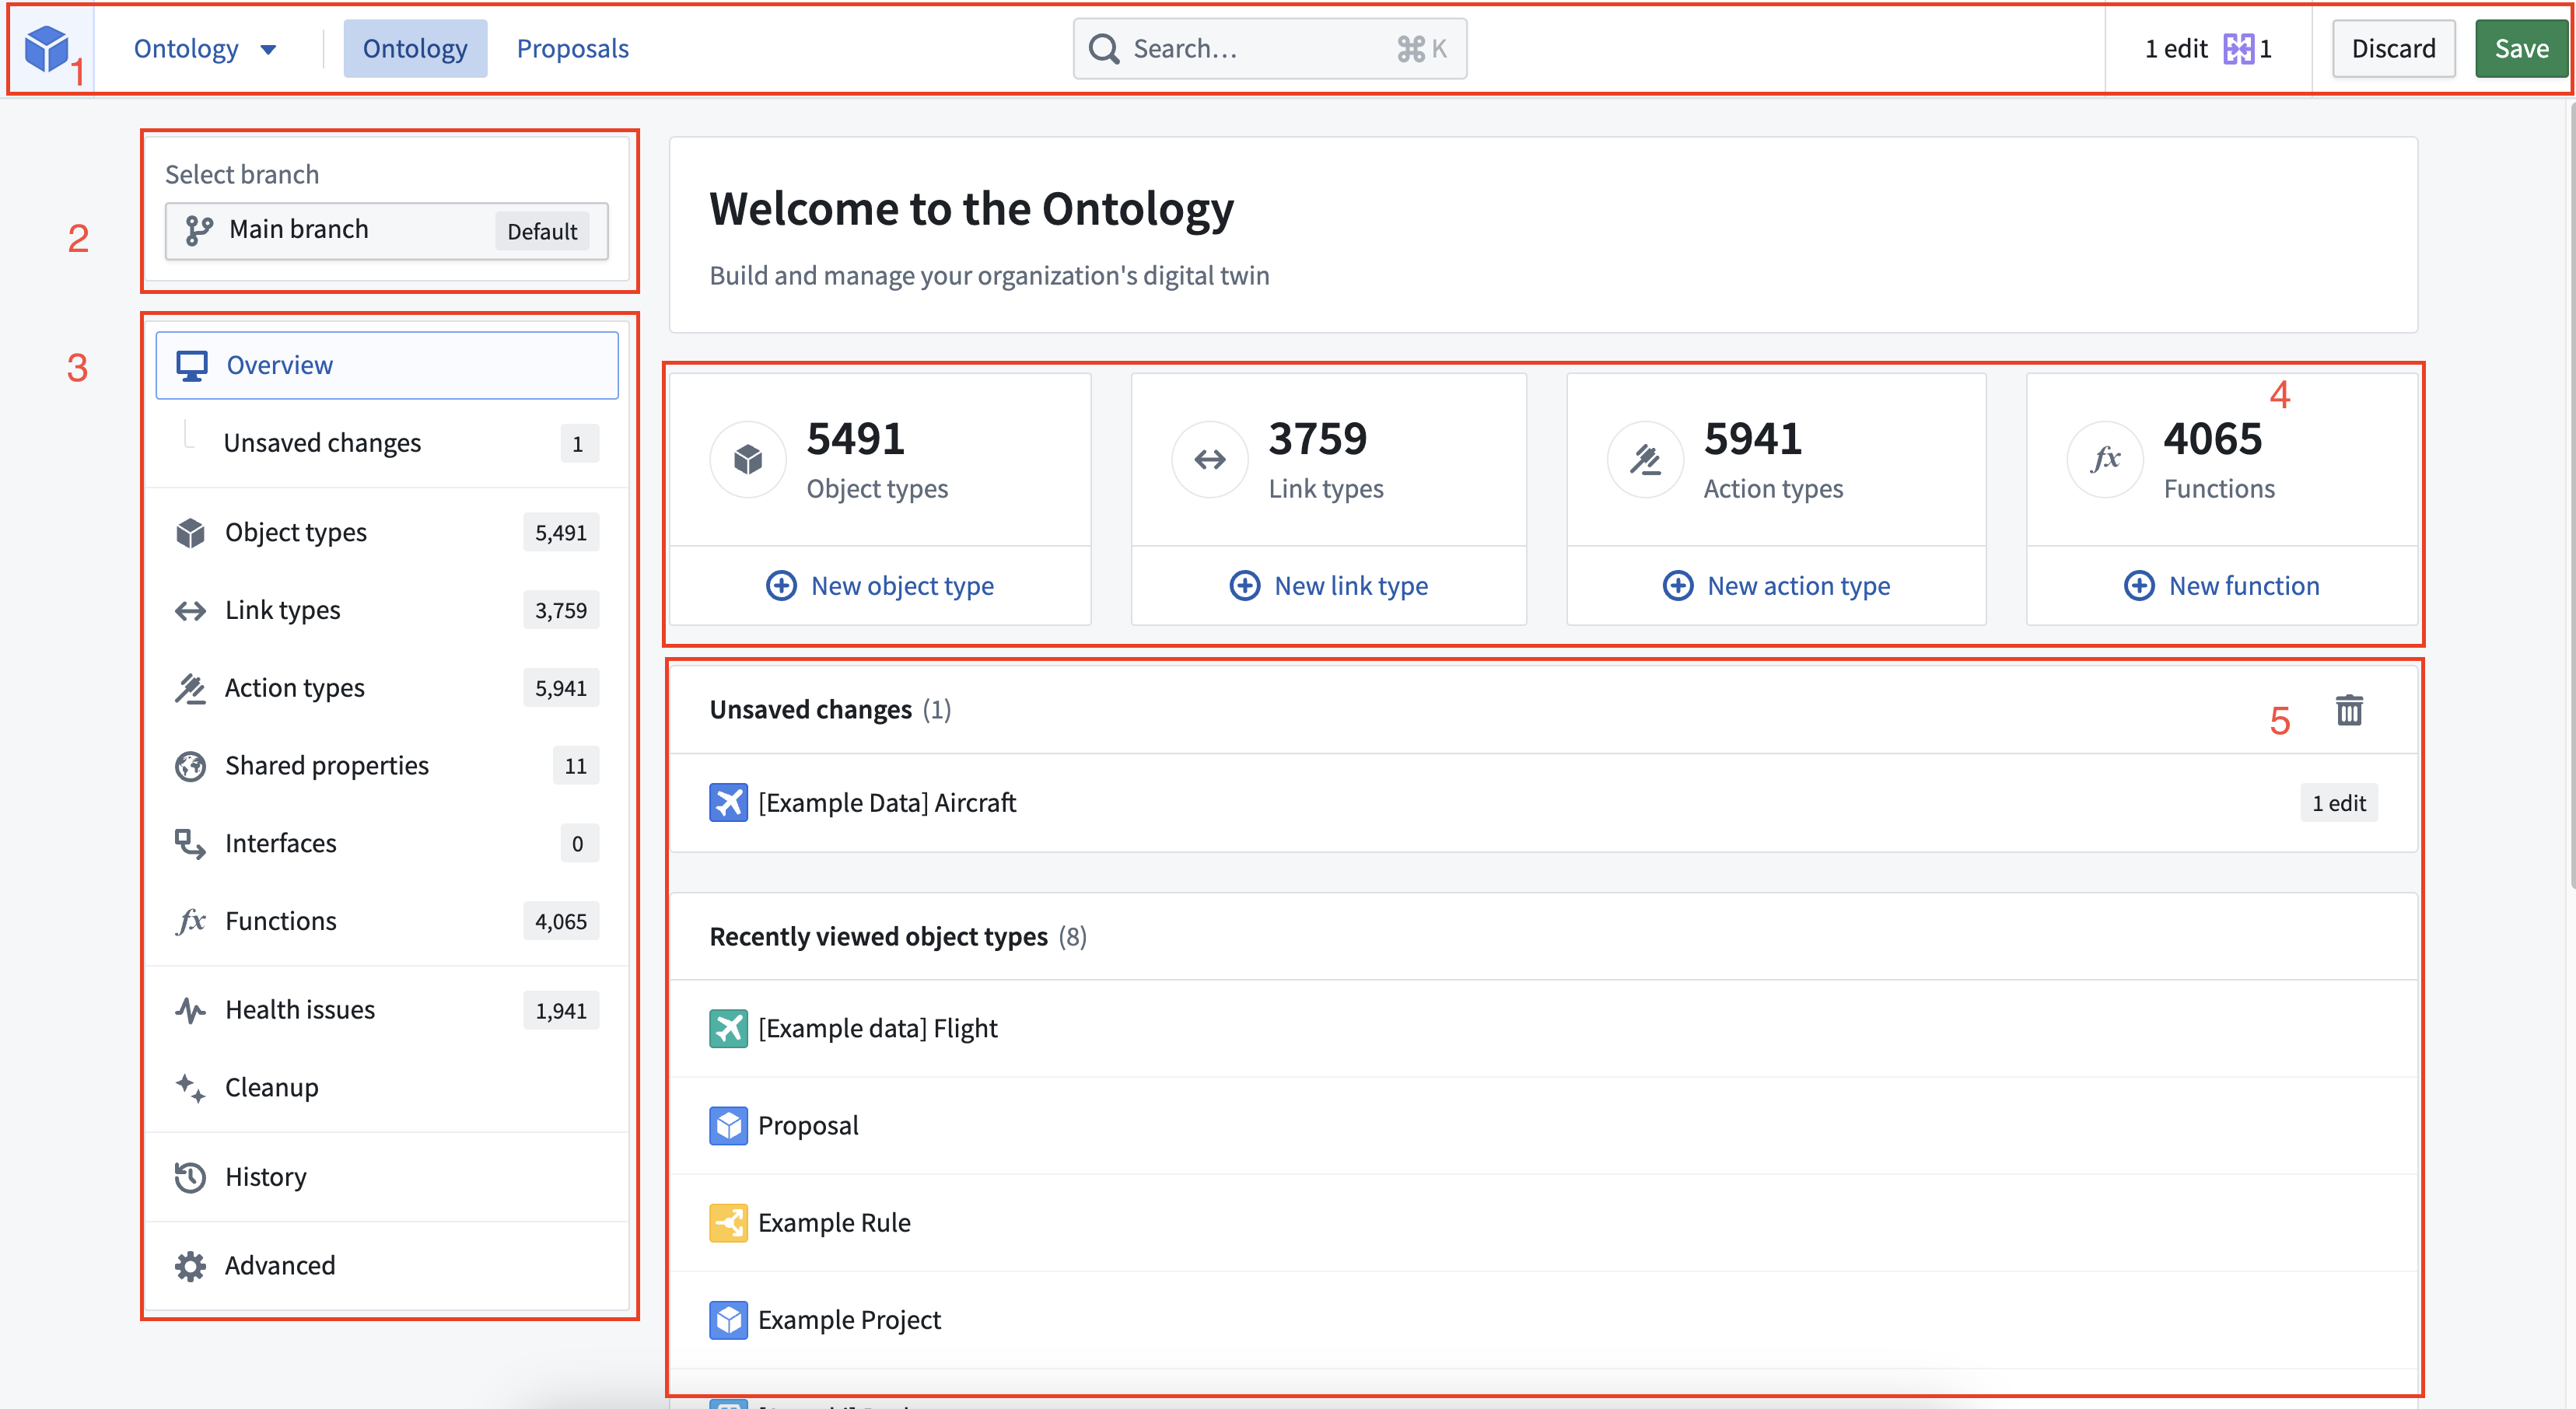Click the 1 edit badge on Aircraft row
The height and width of the screenshot is (1409, 2576).
pyautogui.click(x=2338, y=803)
